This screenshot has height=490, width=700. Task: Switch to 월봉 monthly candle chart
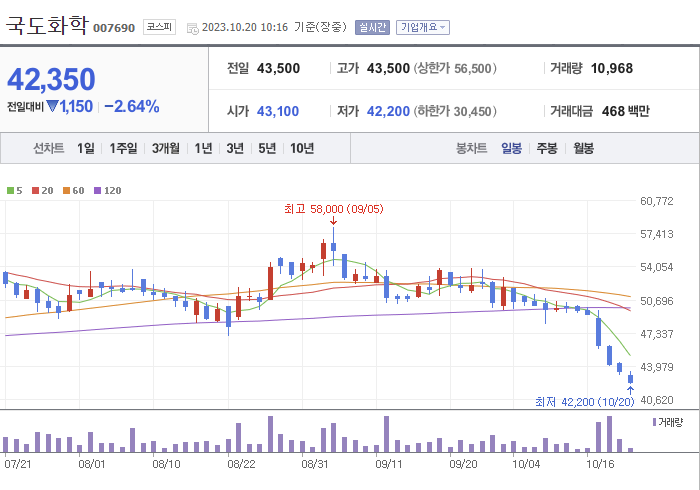coord(583,148)
